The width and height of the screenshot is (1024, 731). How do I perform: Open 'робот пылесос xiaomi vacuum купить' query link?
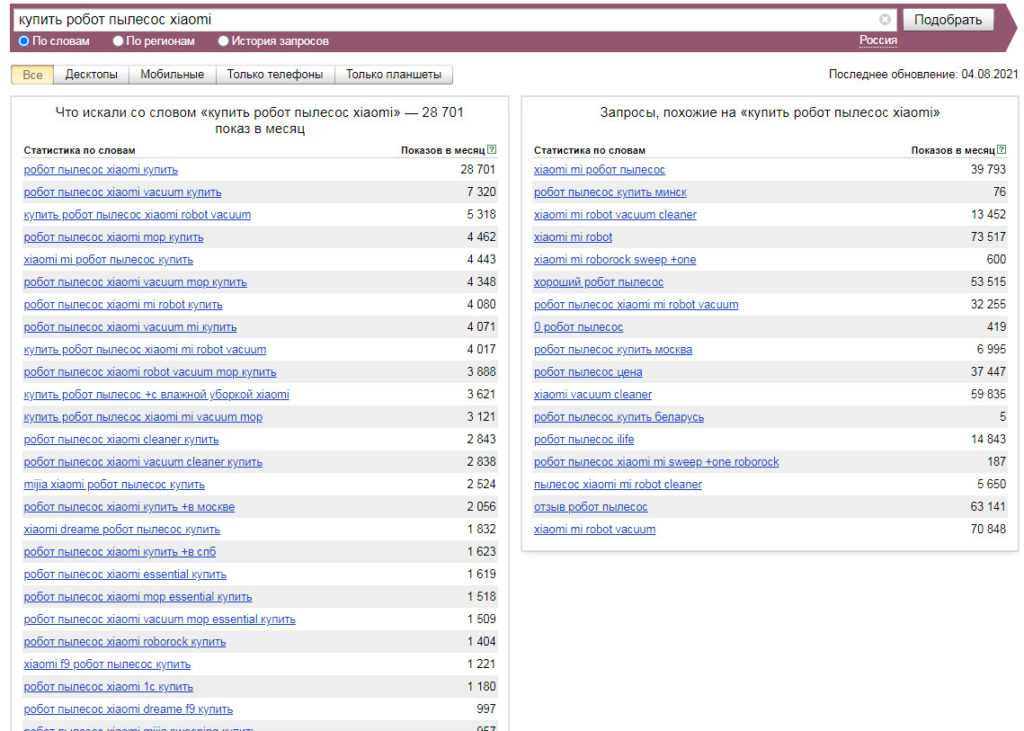pyautogui.click(x=122, y=192)
